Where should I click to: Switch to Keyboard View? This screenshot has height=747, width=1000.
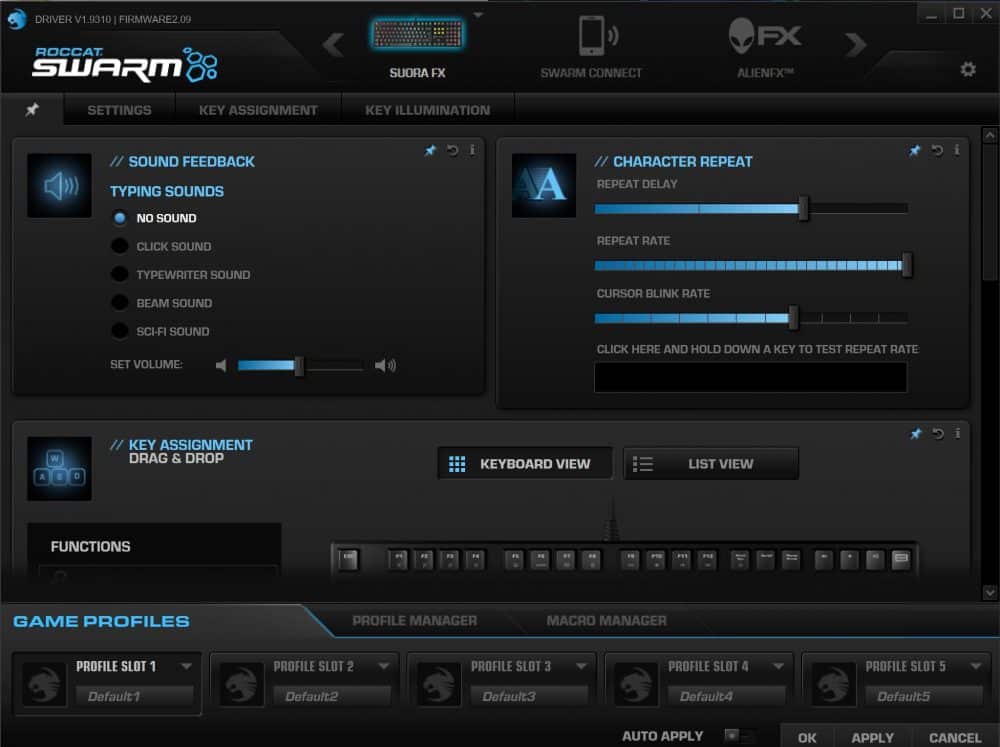(525, 464)
